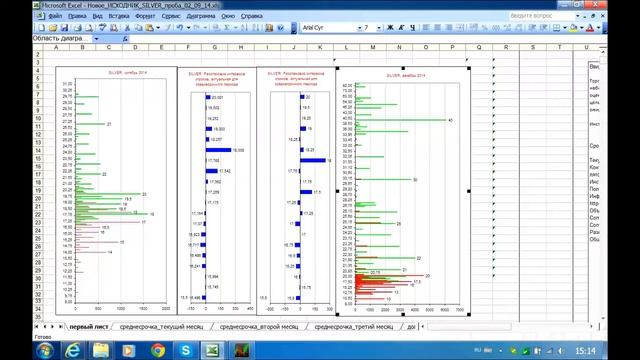Screen dimensions: 640x360
Task: Open the Undo history dropdown arrow
Action: [x=188, y=28]
